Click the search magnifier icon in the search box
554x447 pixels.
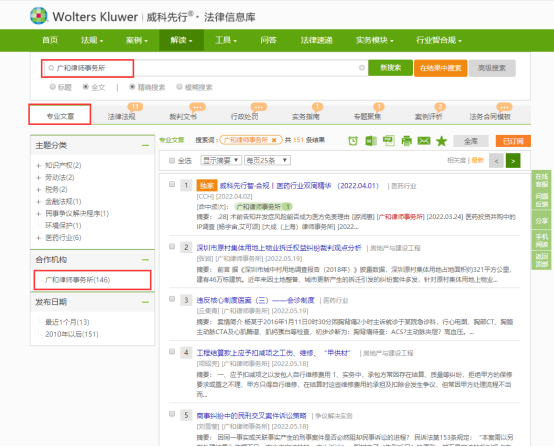[51, 68]
